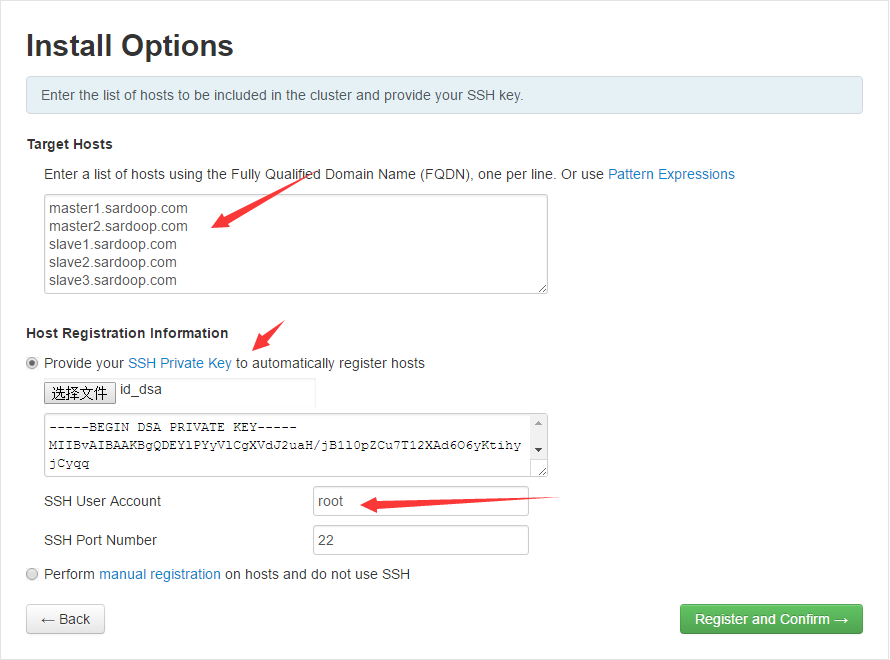Grab the resize handle of Target Hosts box
This screenshot has height=660, width=890.
(x=542, y=288)
